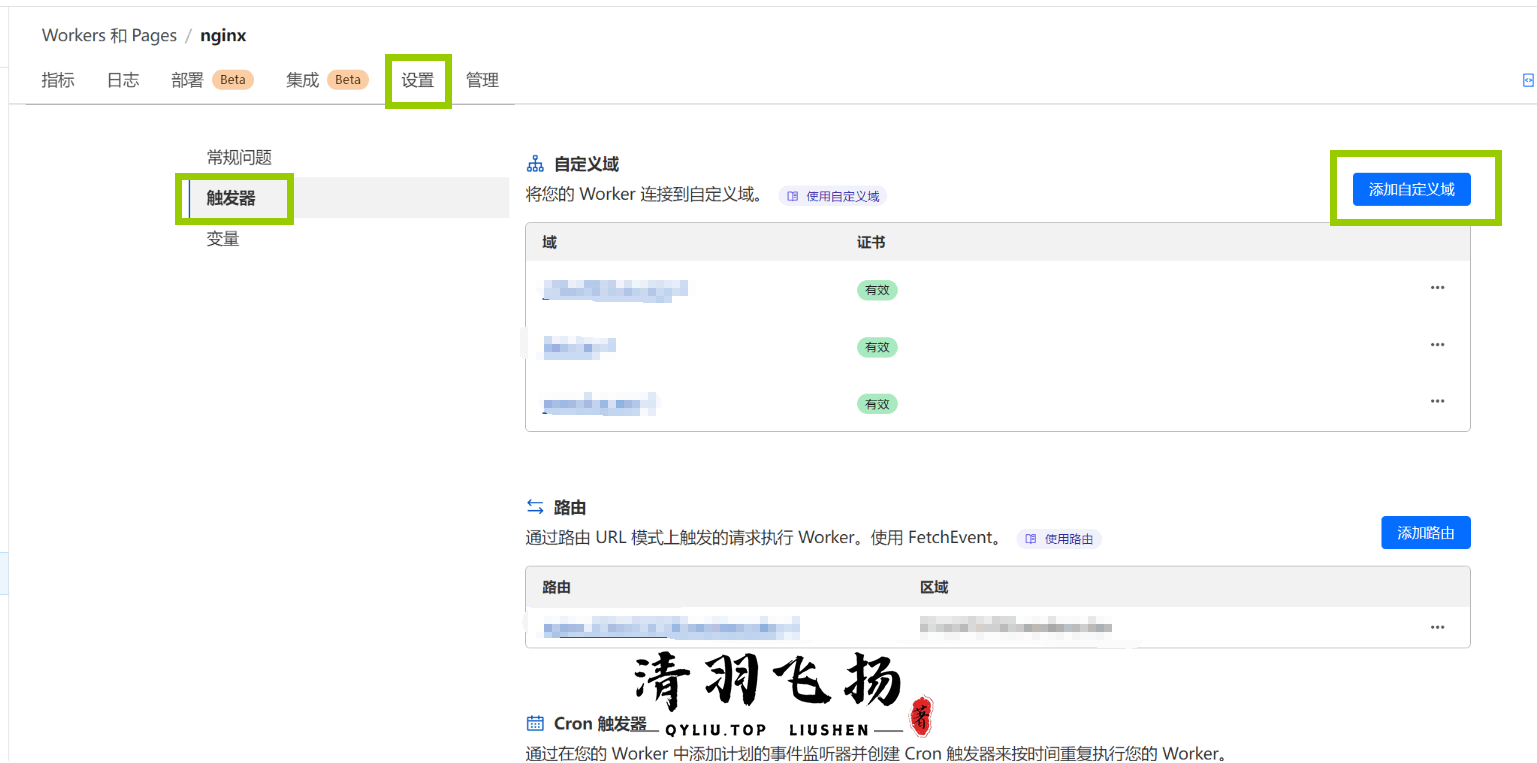Open the 部署 Beta tab
Image resolution: width=1537 pixels, height=763 pixels.
tap(212, 80)
